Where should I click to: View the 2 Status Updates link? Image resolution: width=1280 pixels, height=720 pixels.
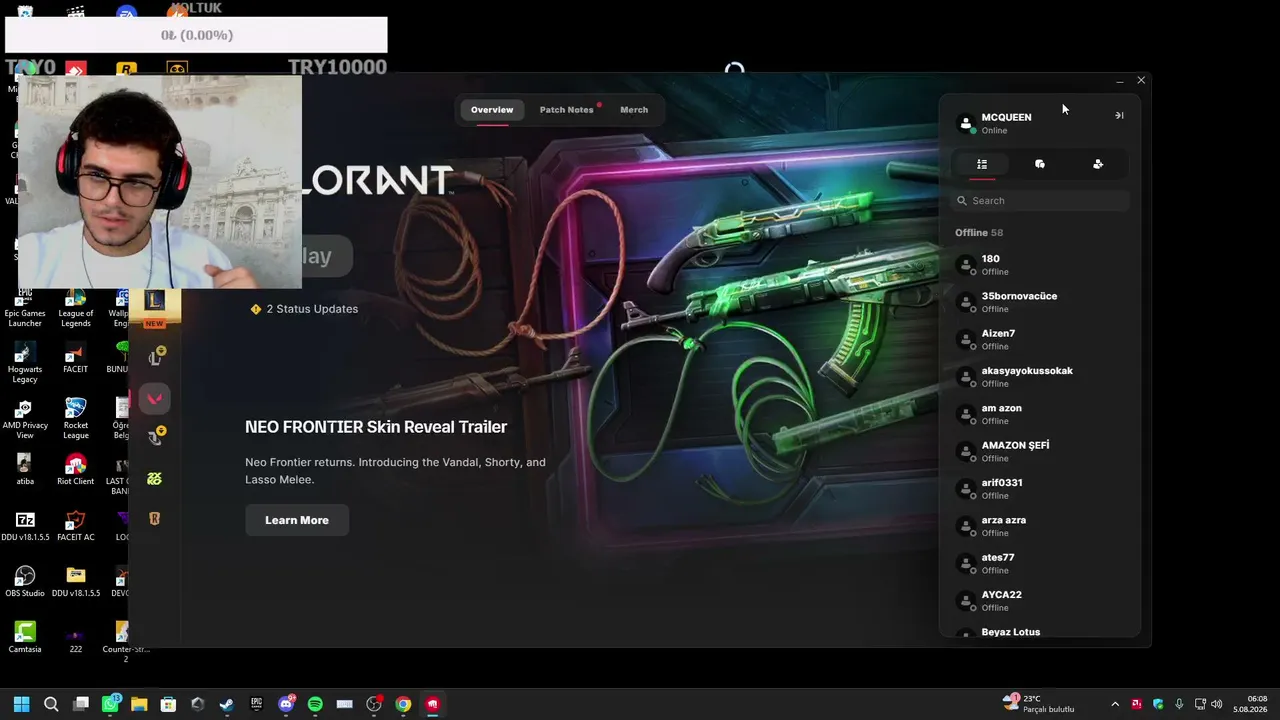[x=304, y=309]
